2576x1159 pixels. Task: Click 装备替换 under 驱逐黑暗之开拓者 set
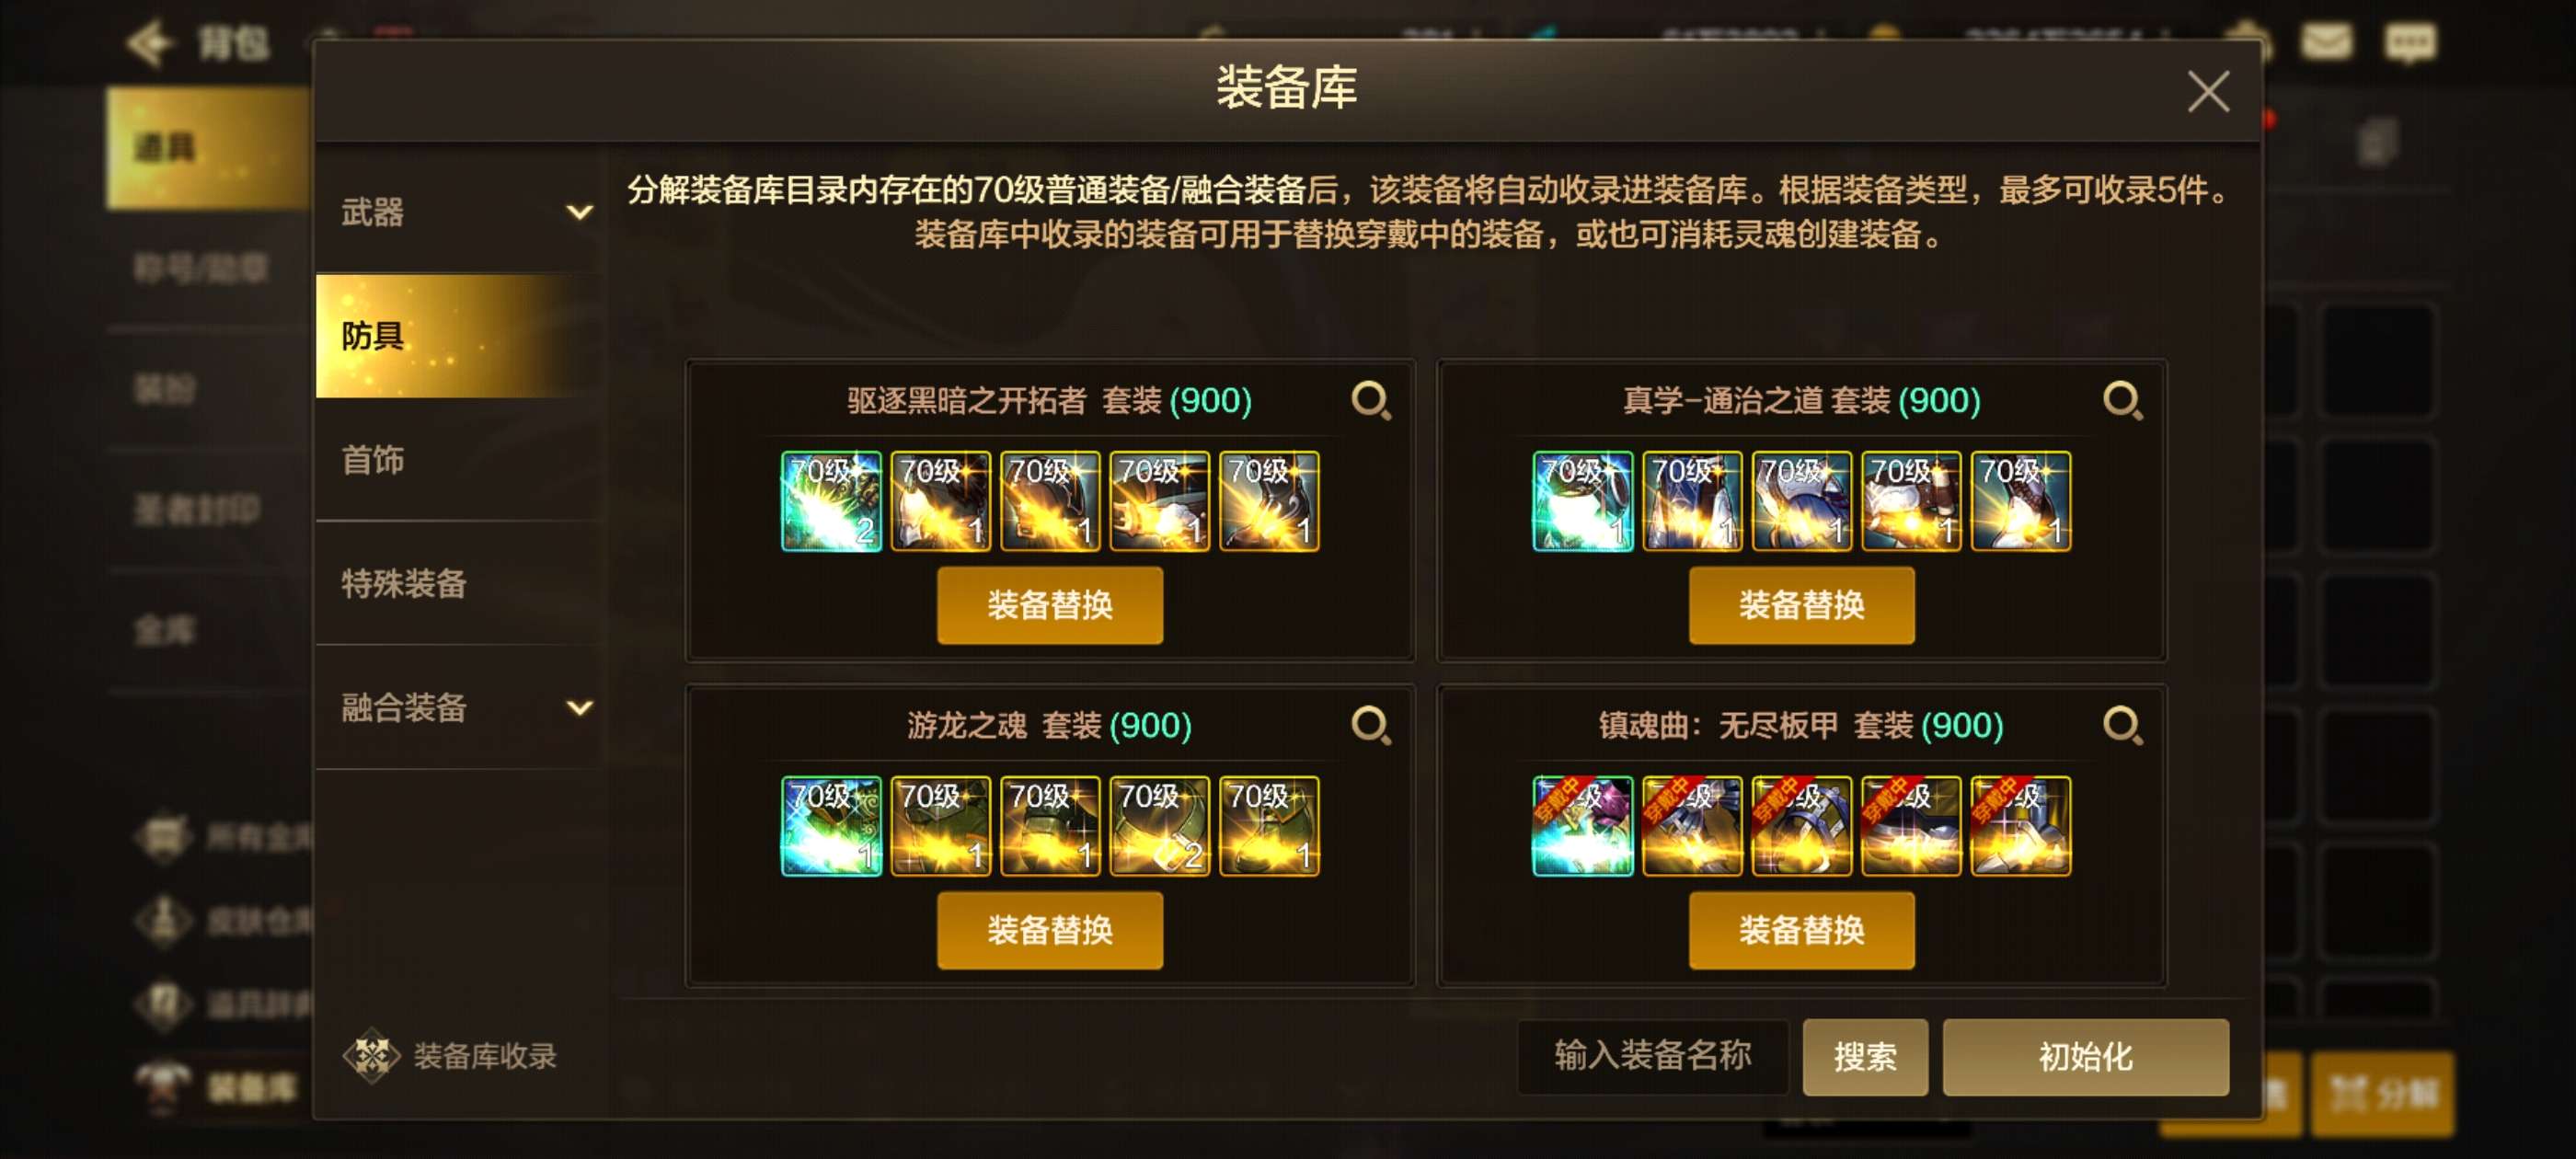[x=1050, y=605]
